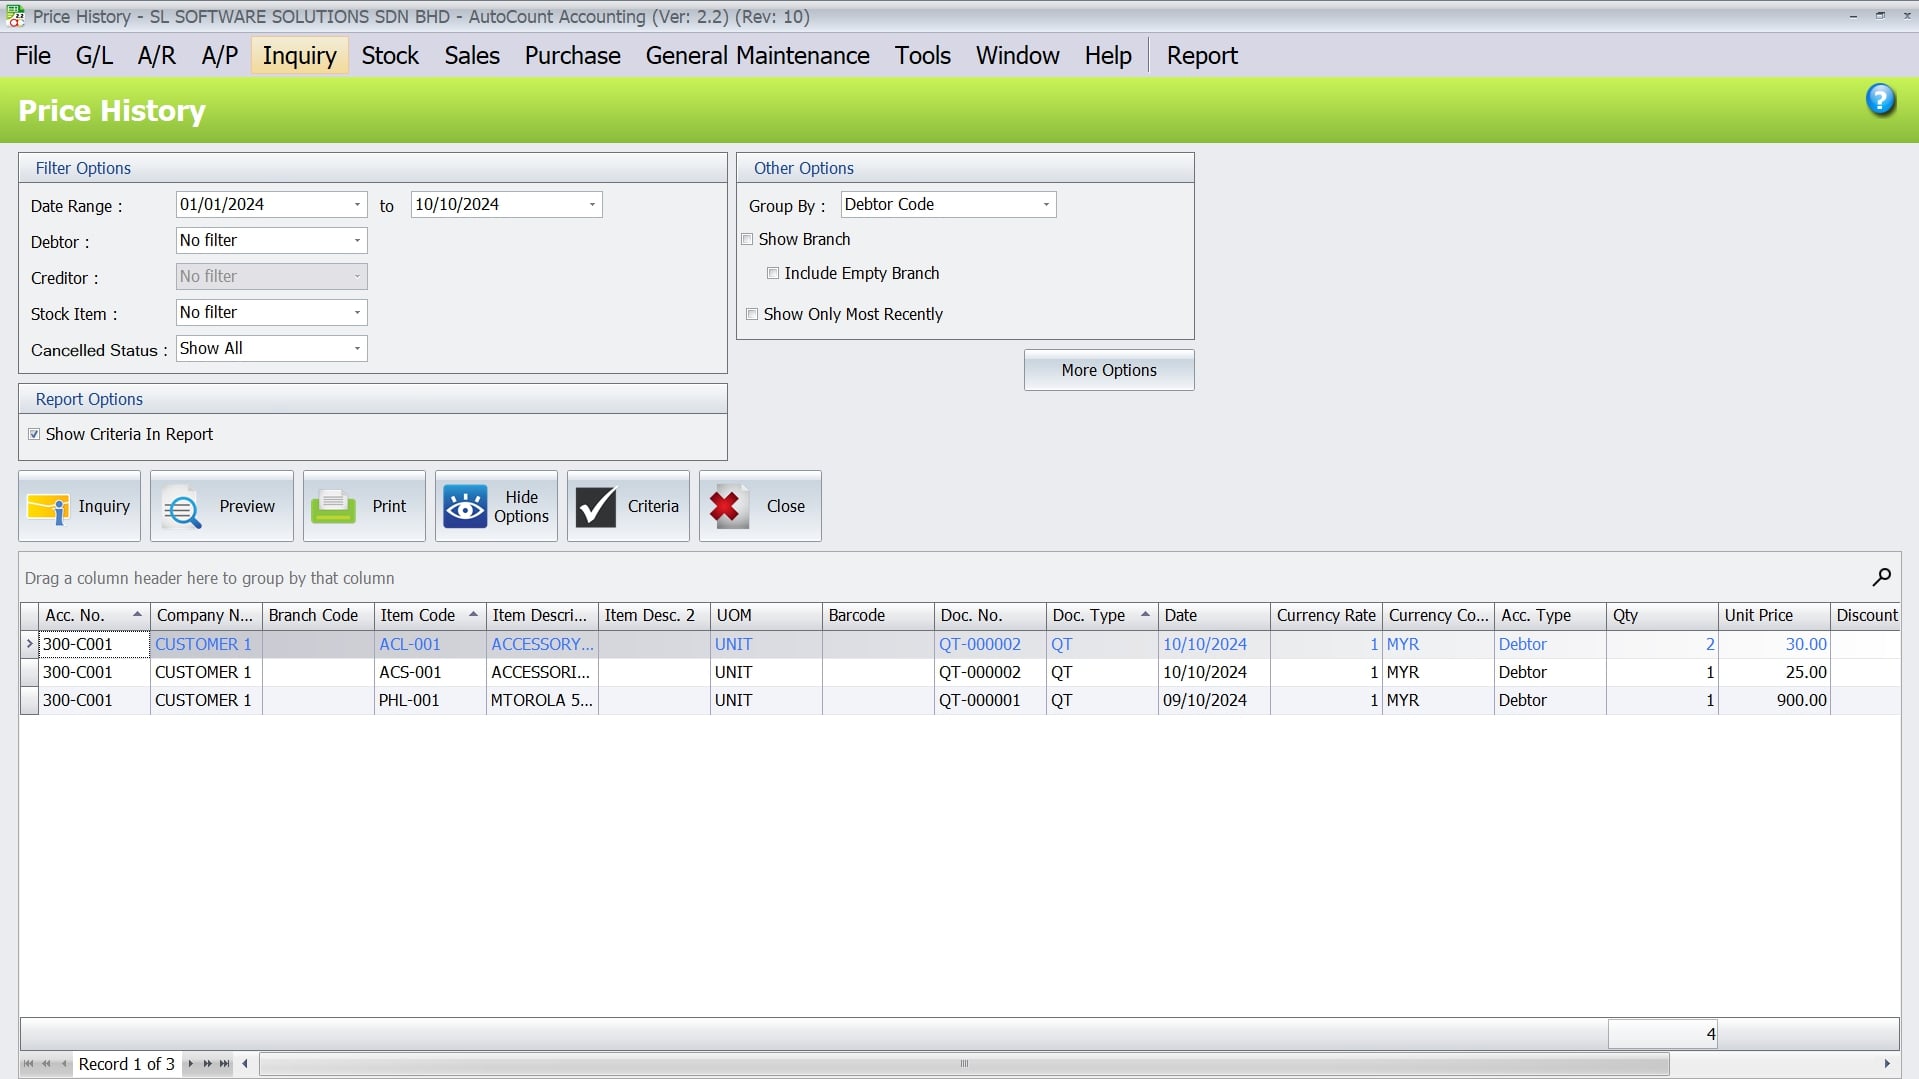Activate the grid search magnifier icon
The width and height of the screenshot is (1919, 1079).
click(x=1881, y=578)
